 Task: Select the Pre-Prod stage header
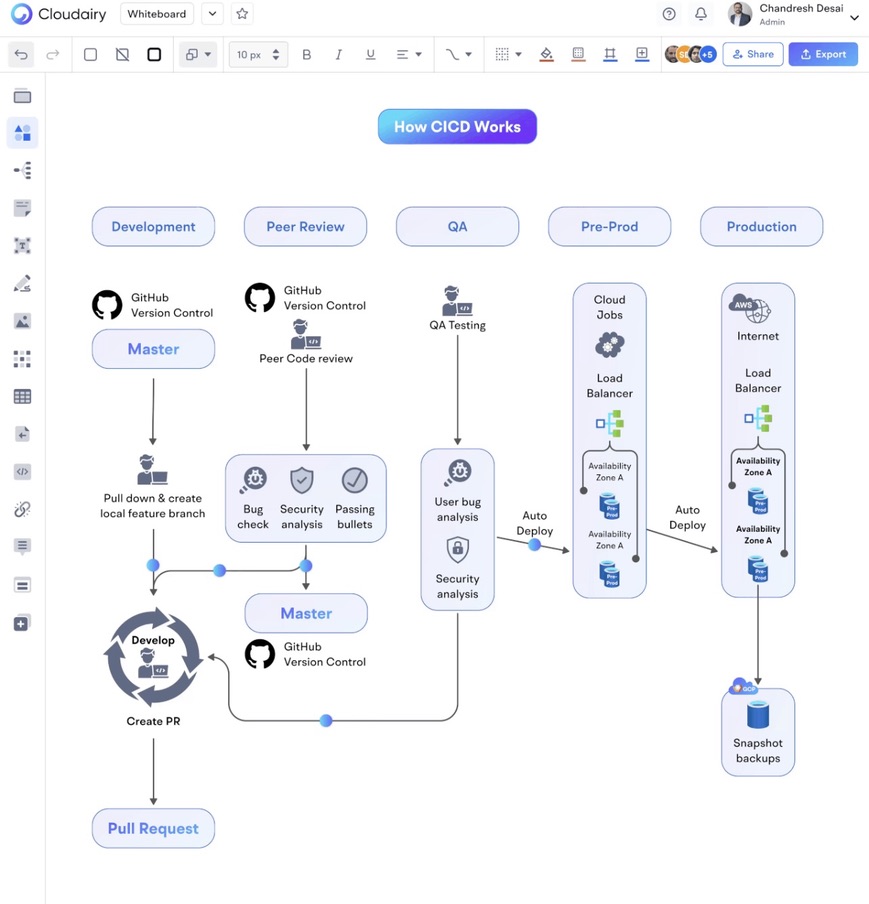click(610, 227)
